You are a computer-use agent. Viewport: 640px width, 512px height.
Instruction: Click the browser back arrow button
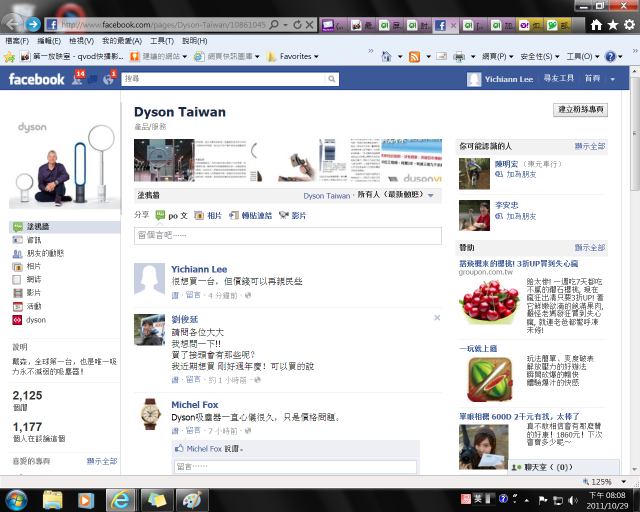[12, 24]
